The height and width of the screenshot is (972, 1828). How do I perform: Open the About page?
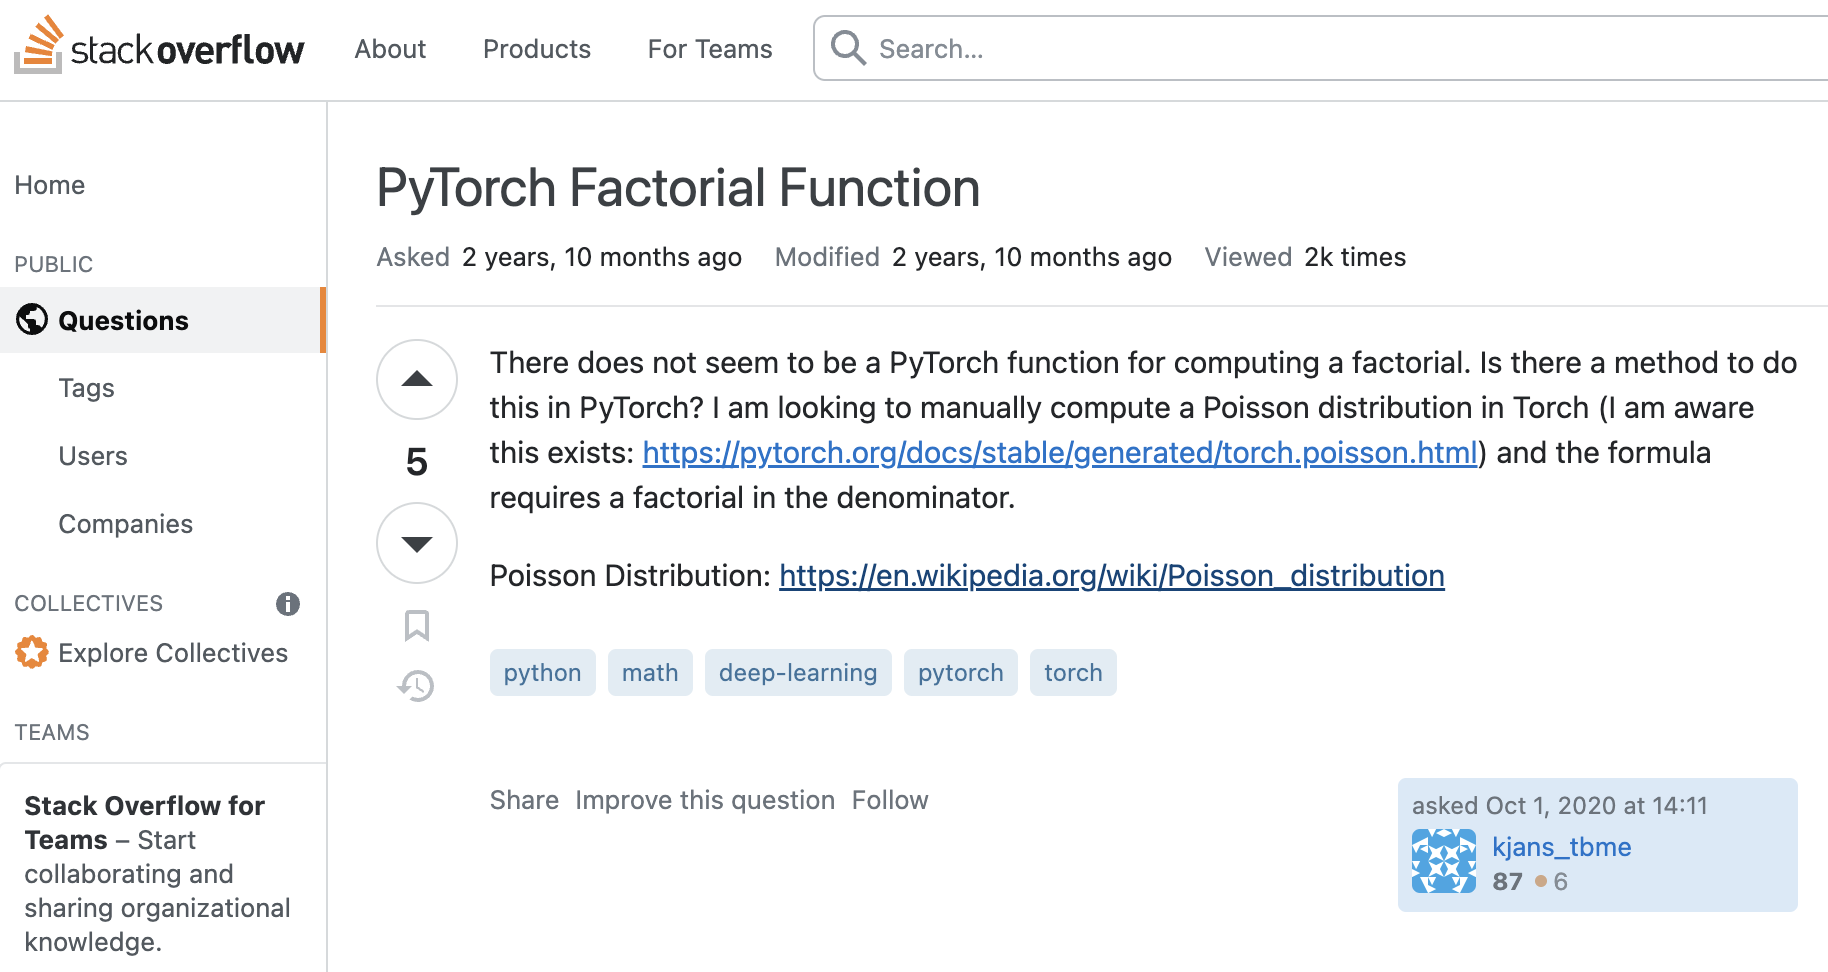click(390, 49)
